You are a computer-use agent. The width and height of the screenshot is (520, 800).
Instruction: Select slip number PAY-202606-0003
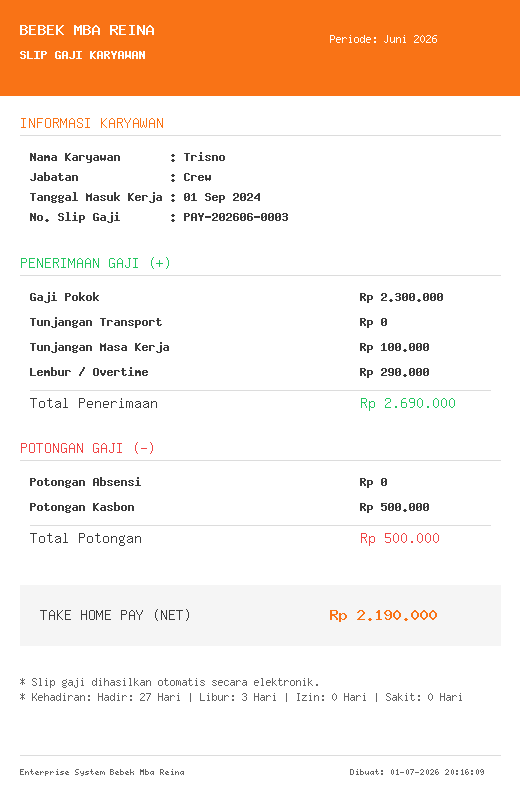(236, 217)
